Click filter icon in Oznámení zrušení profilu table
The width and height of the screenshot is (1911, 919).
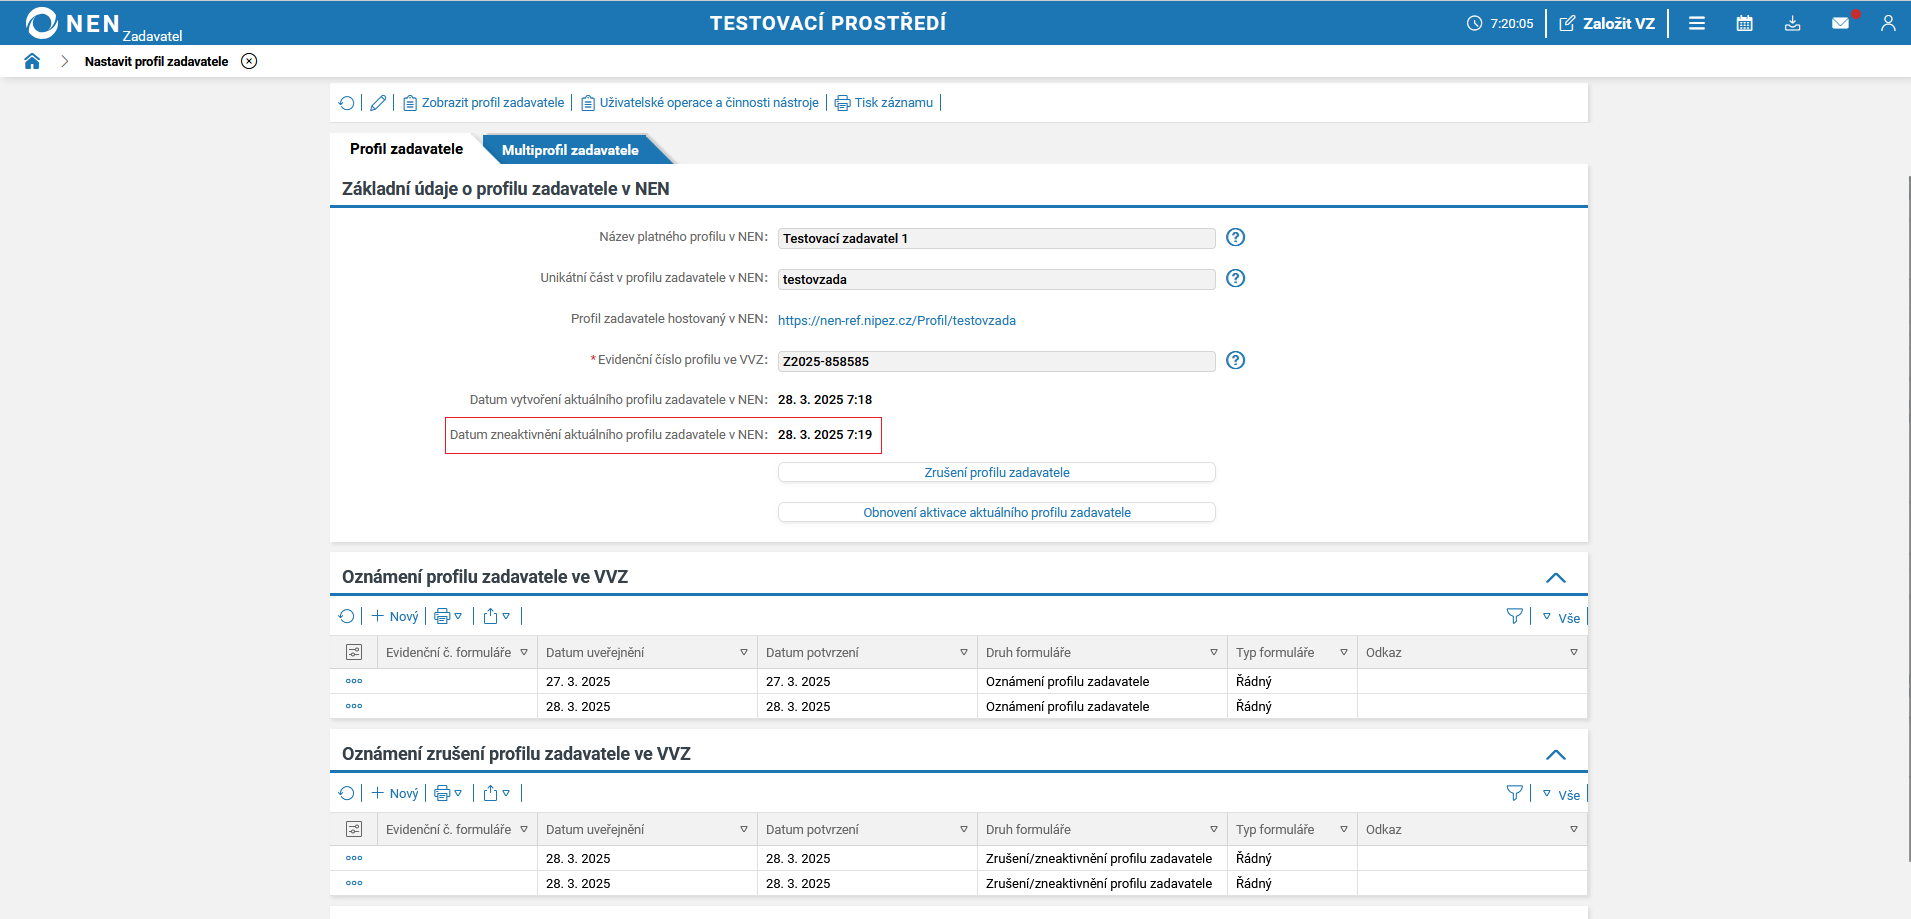[1514, 793]
